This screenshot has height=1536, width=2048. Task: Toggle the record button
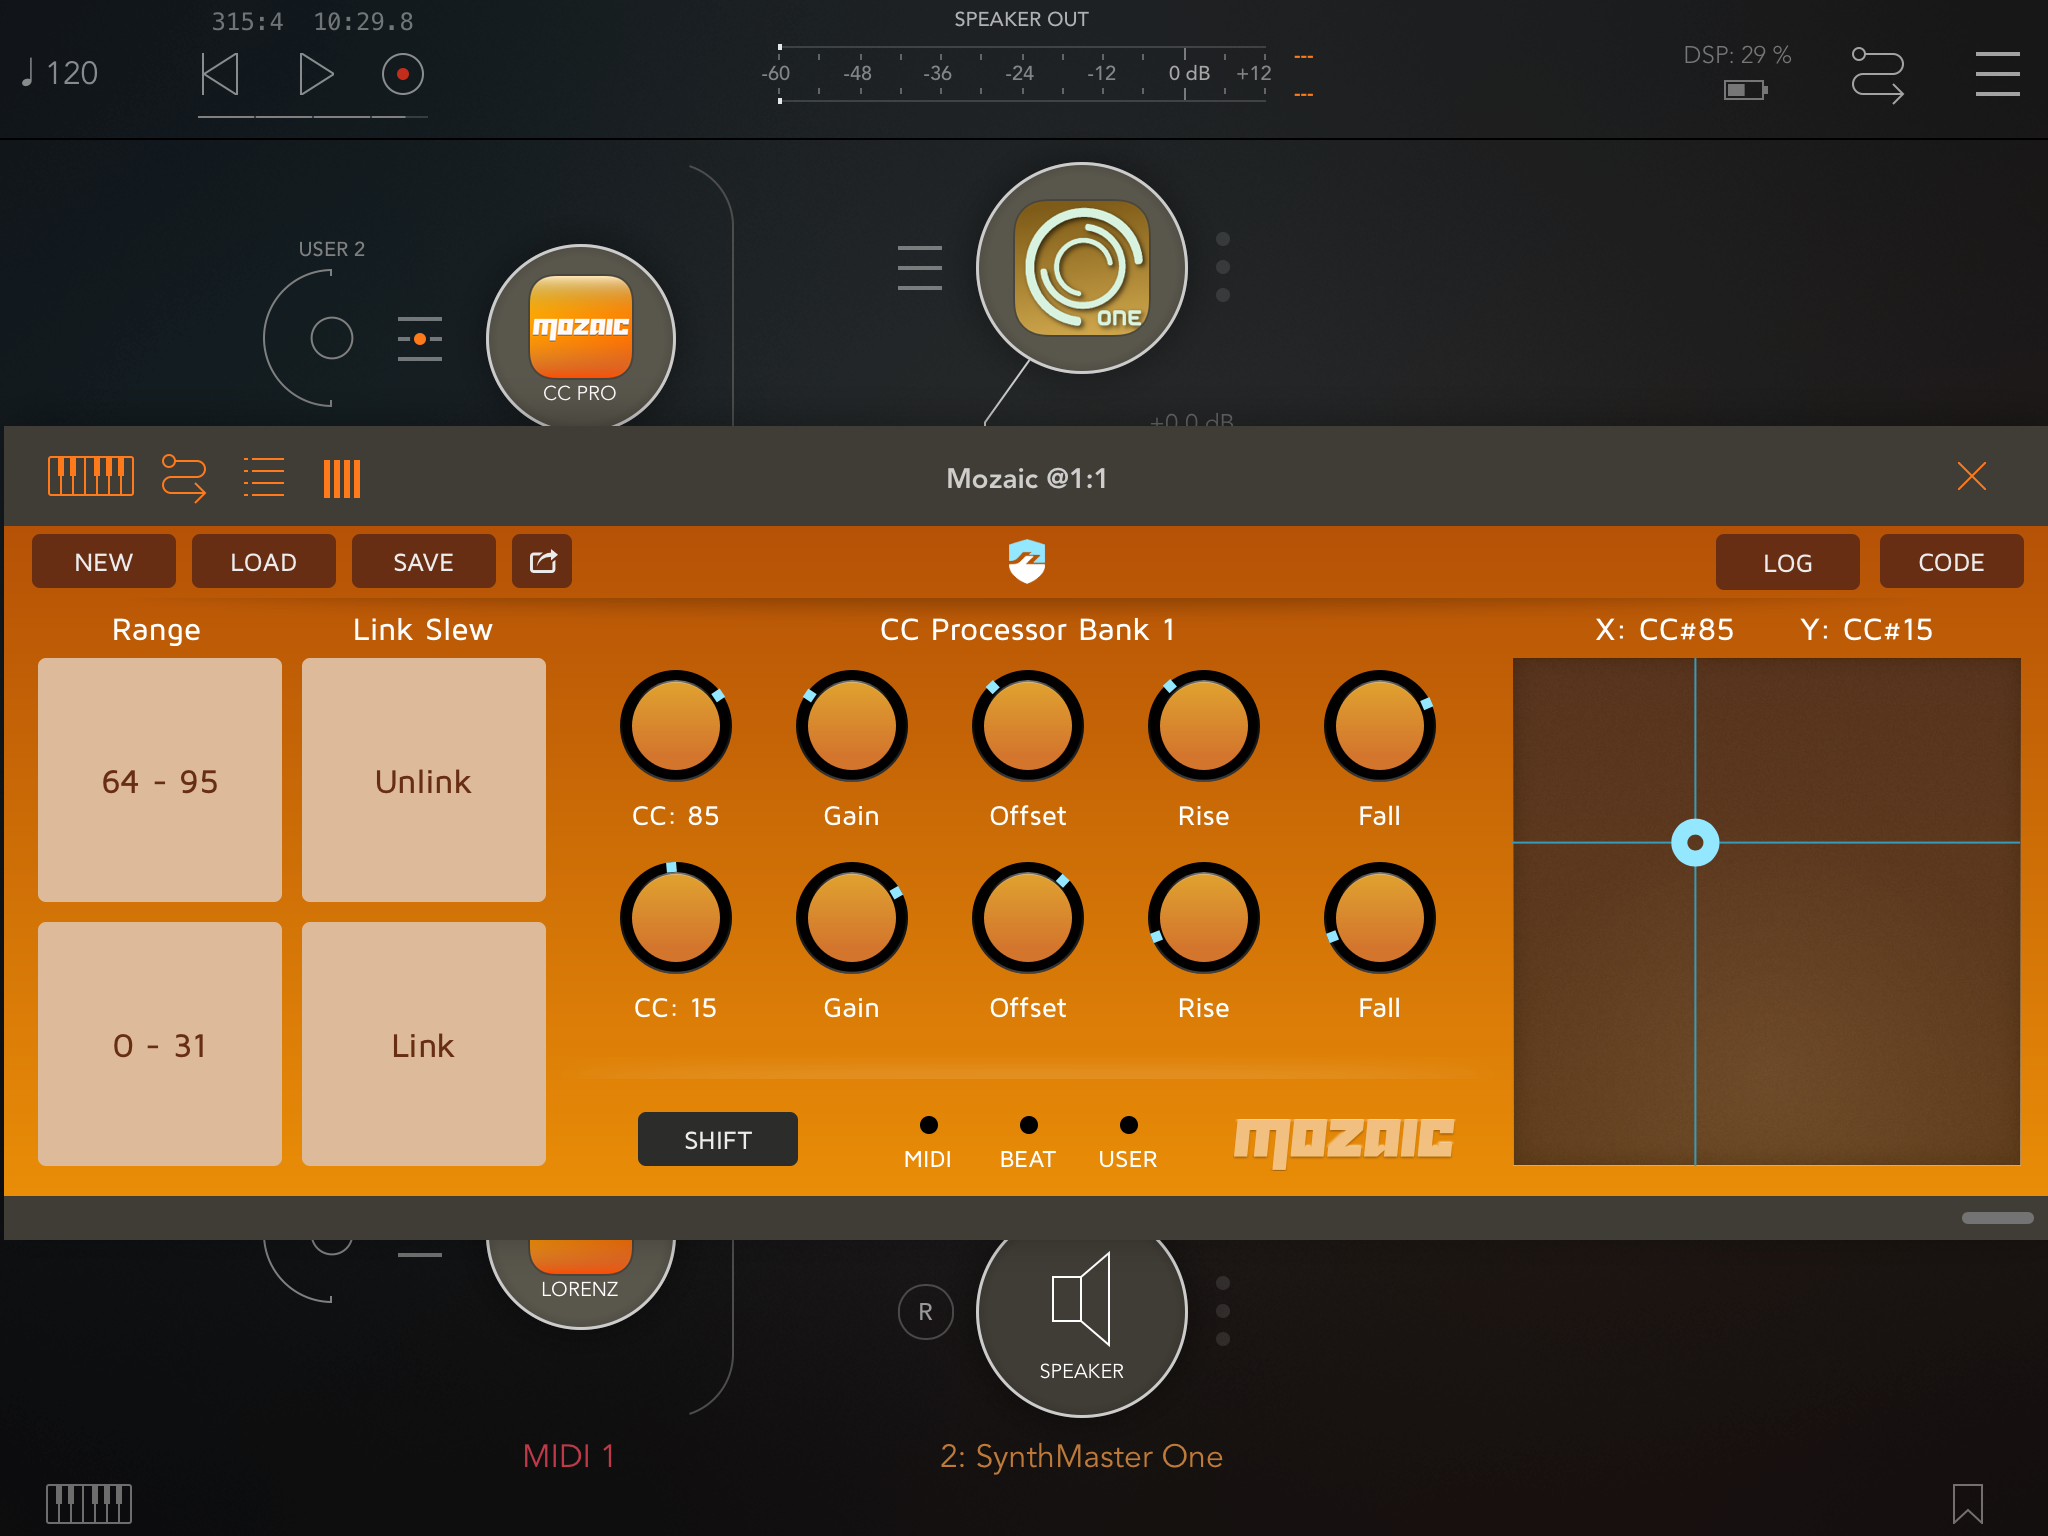(x=403, y=74)
